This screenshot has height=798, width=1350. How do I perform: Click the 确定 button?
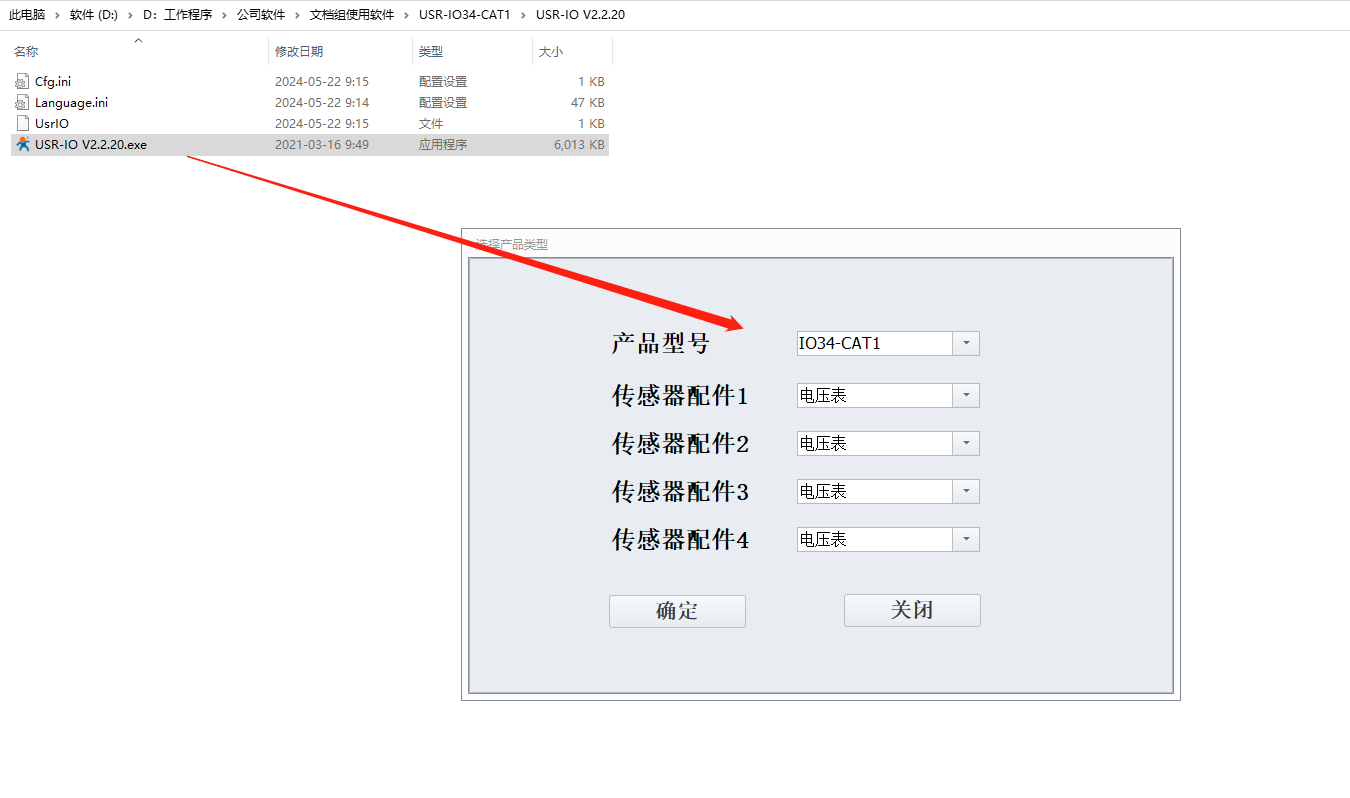point(677,611)
